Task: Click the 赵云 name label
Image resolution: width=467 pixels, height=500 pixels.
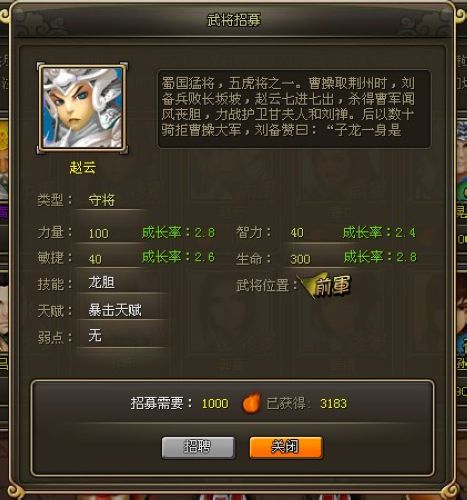Action: (x=83, y=167)
